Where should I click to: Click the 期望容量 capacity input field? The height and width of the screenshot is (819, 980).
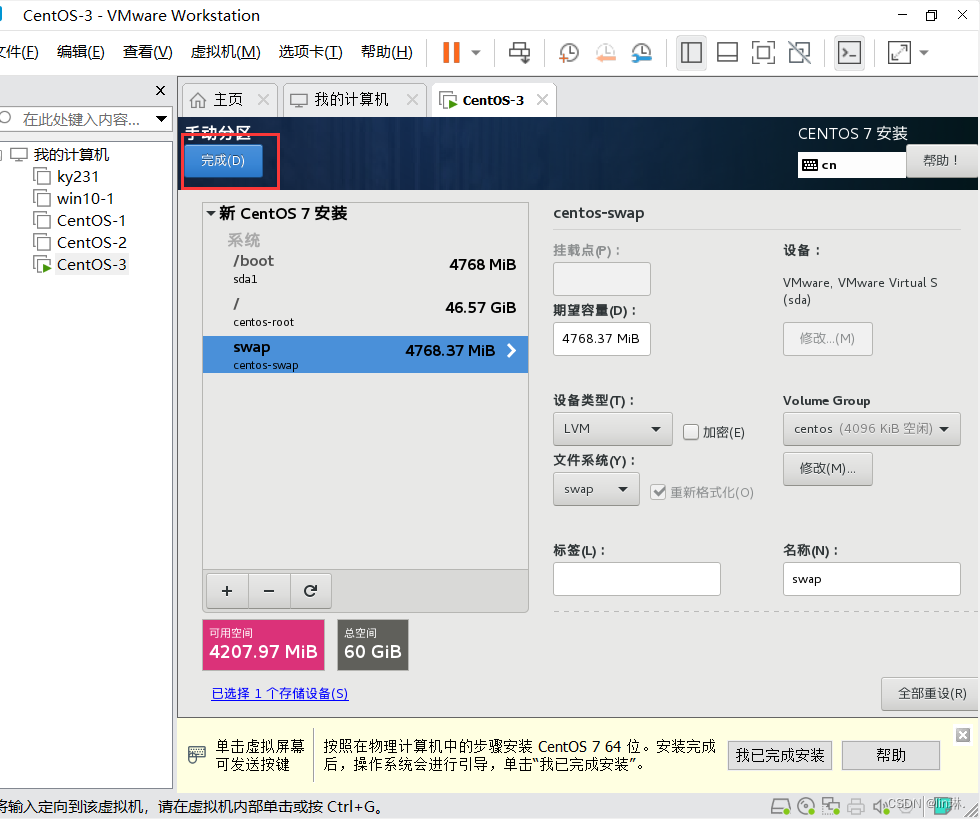601,339
